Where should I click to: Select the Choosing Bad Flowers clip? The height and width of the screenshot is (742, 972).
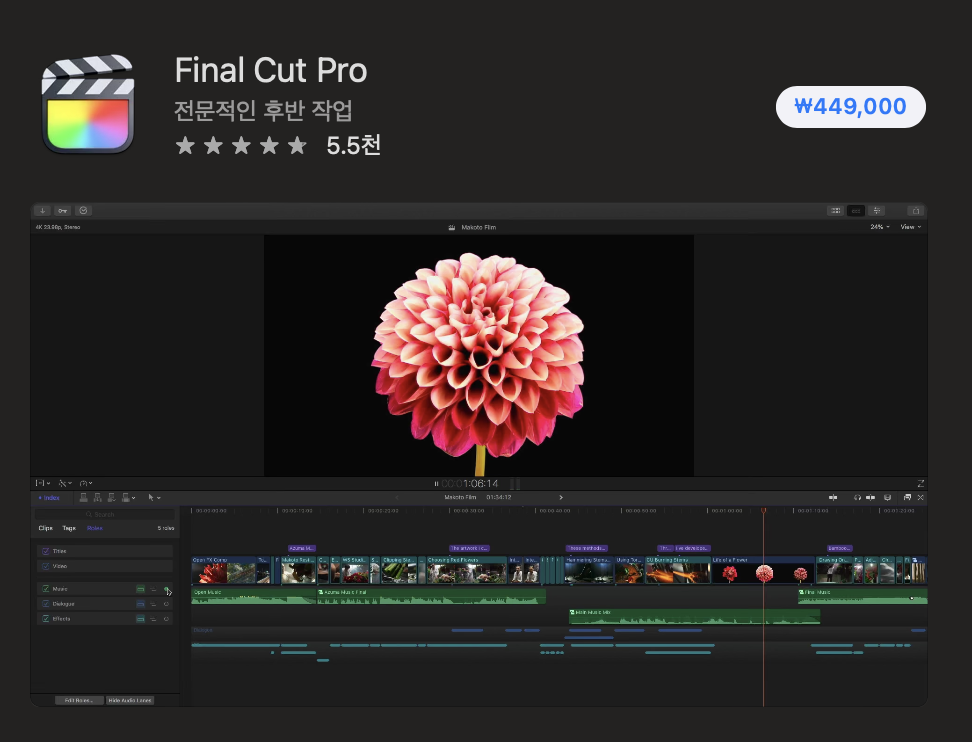coord(467,570)
